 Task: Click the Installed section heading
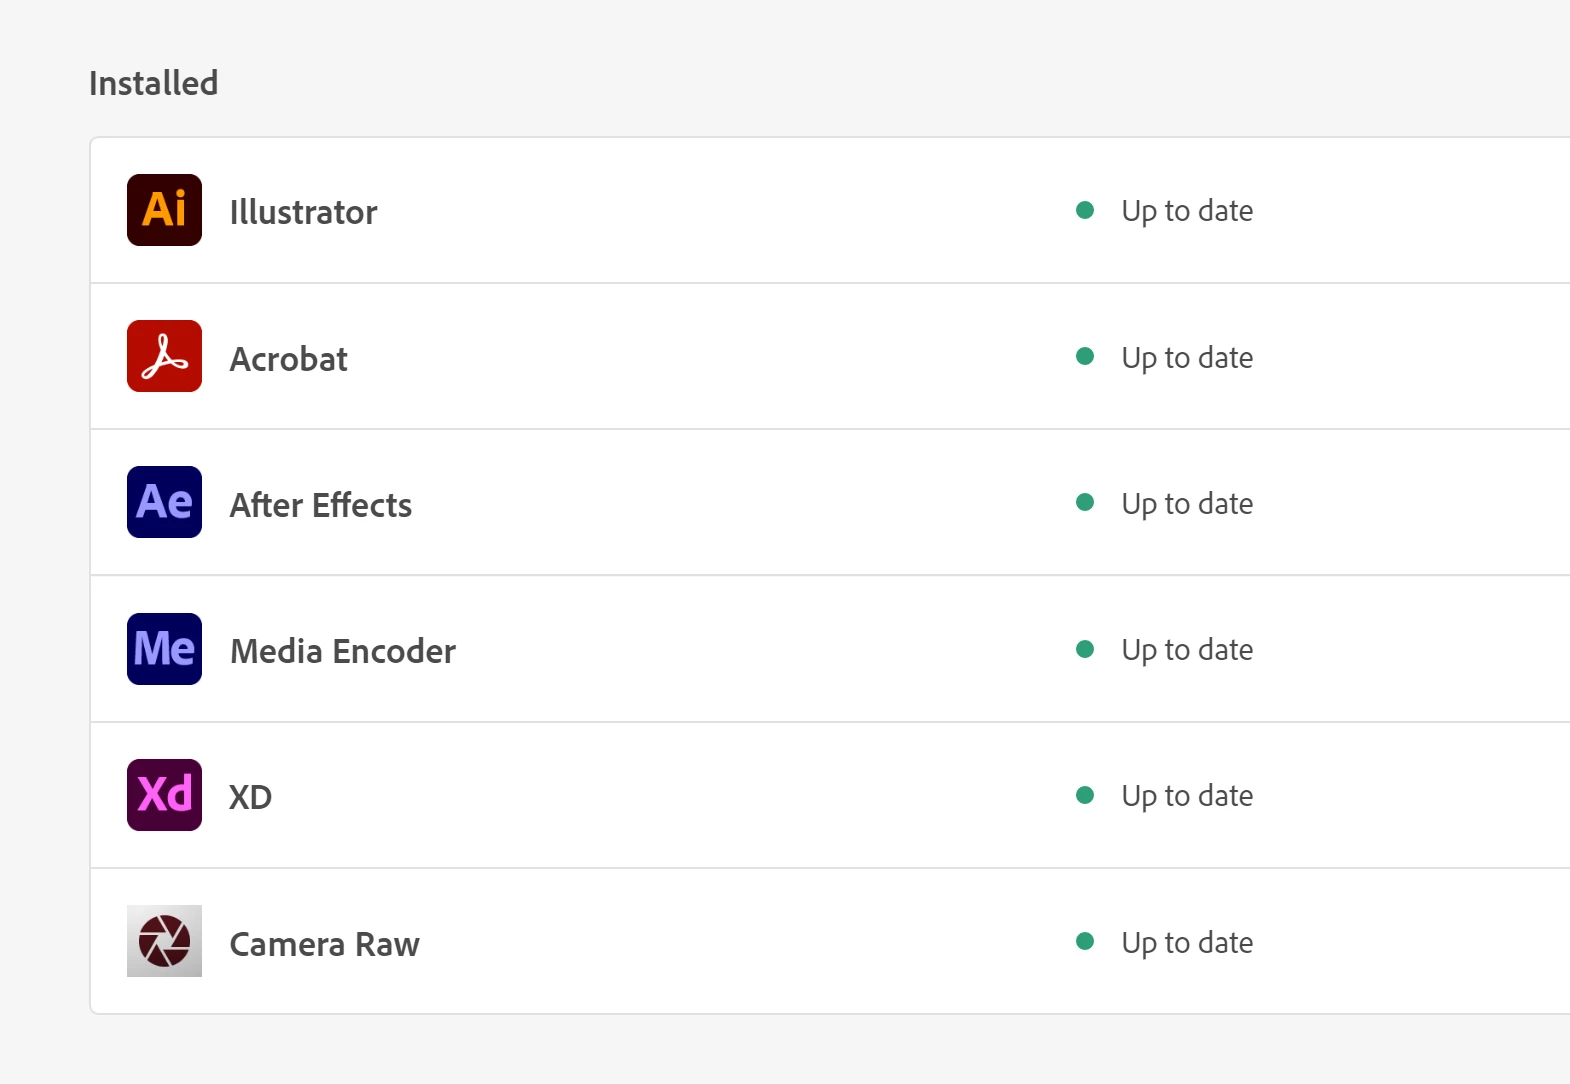(154, 83)
